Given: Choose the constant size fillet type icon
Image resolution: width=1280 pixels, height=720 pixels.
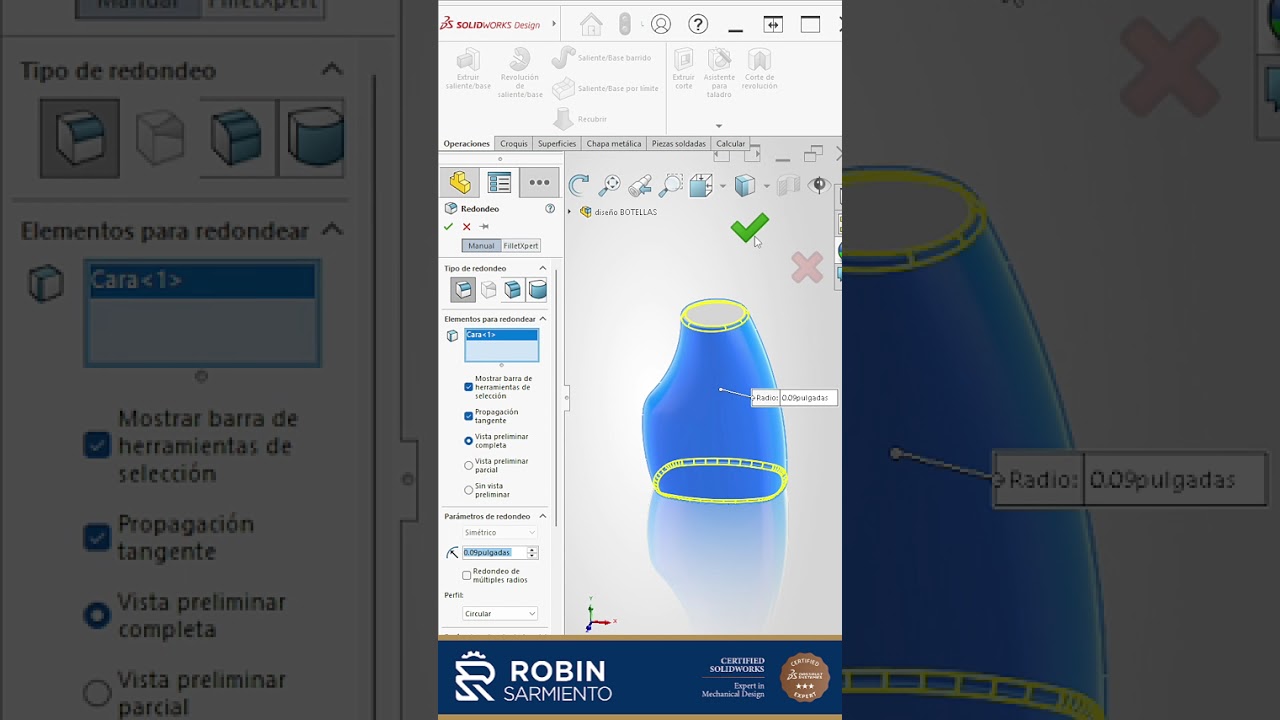Looking at the screenshot, I should click(463, 290).
